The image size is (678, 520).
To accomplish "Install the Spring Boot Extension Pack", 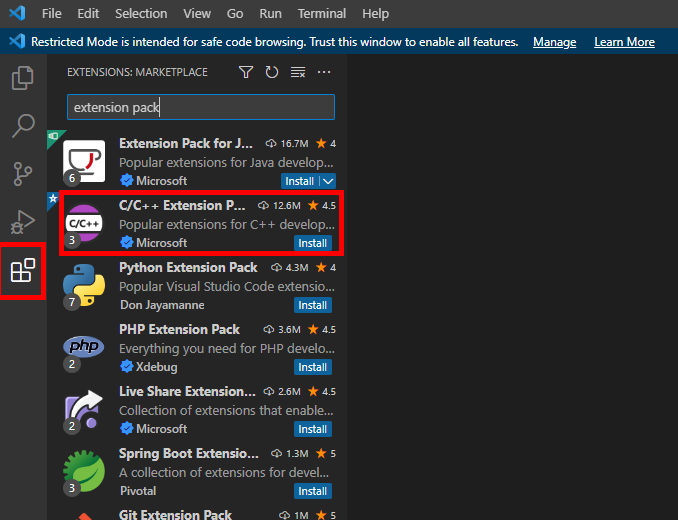I will pos(313,491).
